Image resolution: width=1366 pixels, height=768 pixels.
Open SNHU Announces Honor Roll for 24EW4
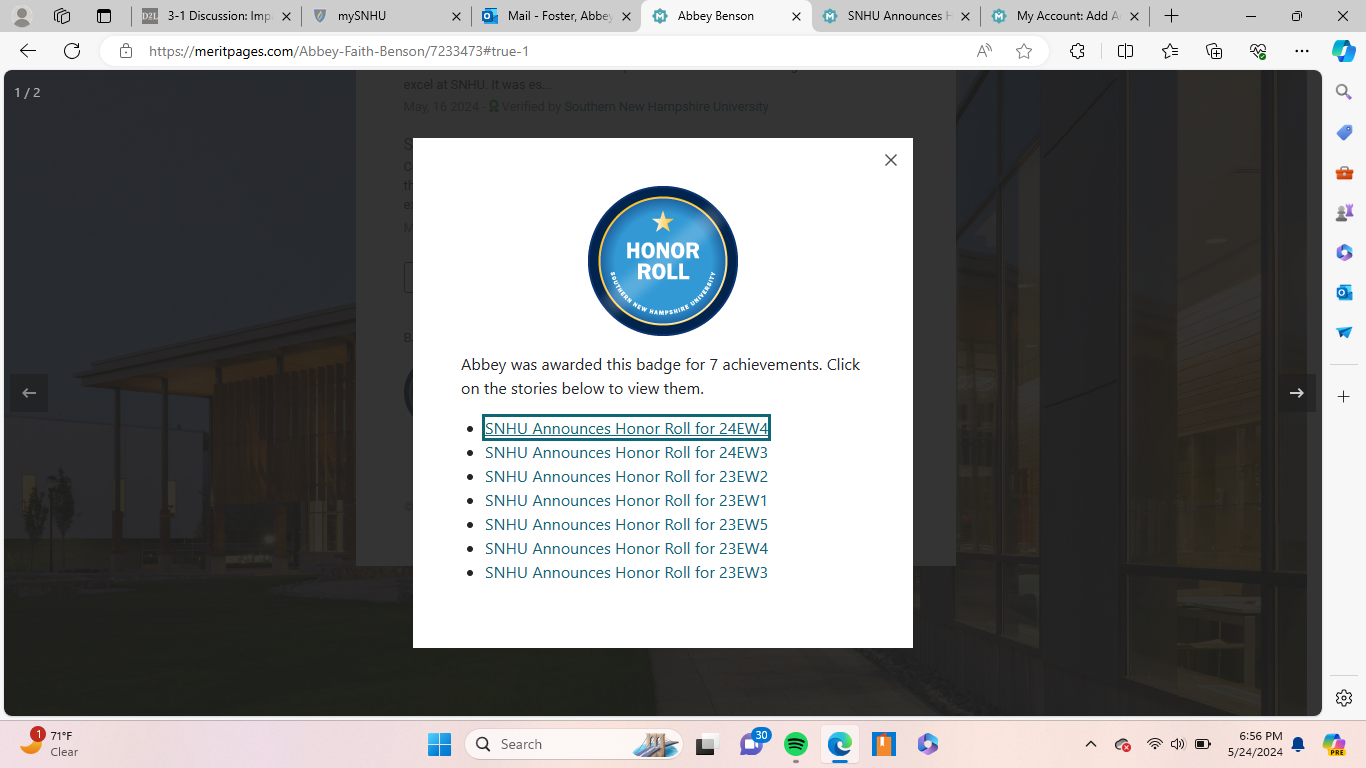click(x=626, y=428)
